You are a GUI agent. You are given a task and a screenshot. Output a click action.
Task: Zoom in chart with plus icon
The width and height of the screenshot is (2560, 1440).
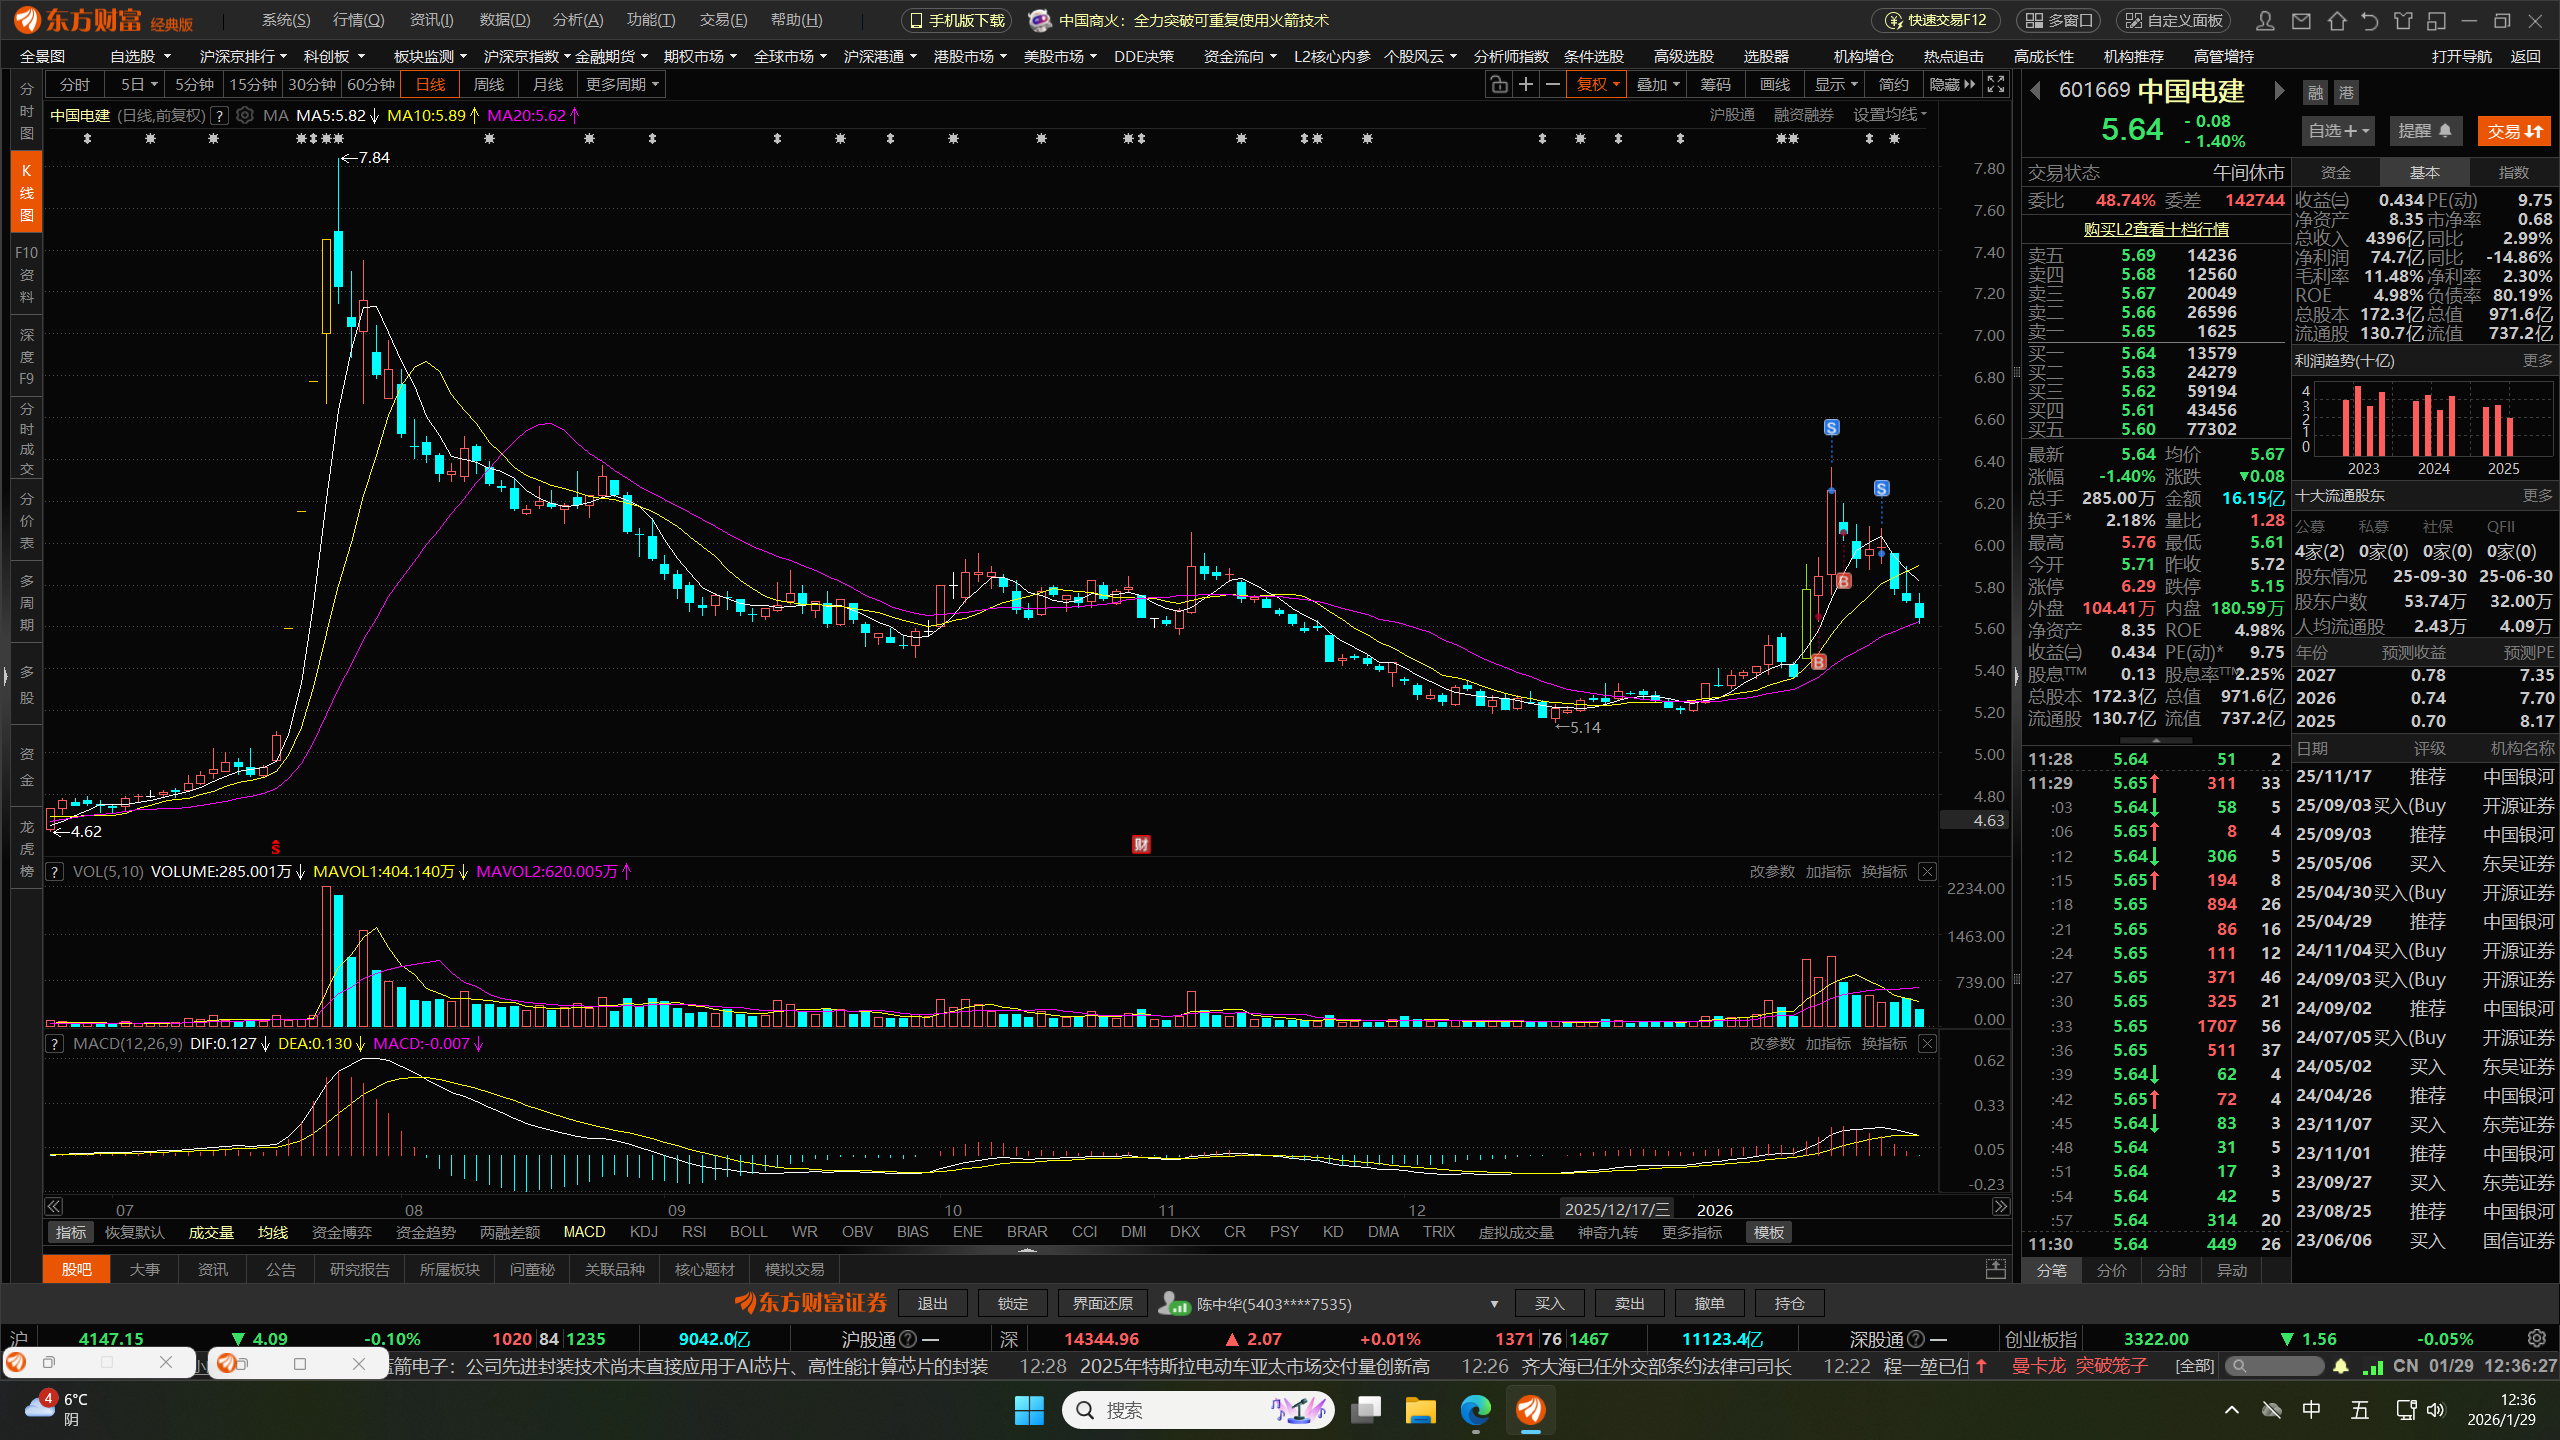[x=1525, y=85]
